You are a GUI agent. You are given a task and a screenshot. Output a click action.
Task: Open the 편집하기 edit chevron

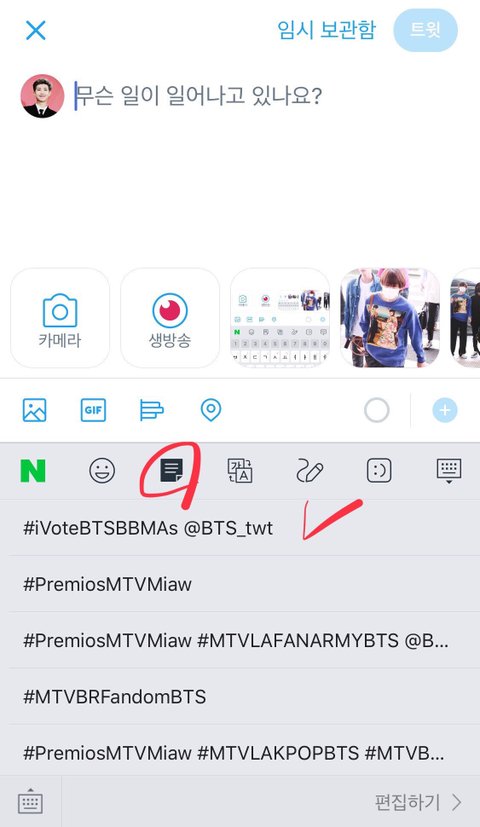pyautogui.click(x=418, y=803)
